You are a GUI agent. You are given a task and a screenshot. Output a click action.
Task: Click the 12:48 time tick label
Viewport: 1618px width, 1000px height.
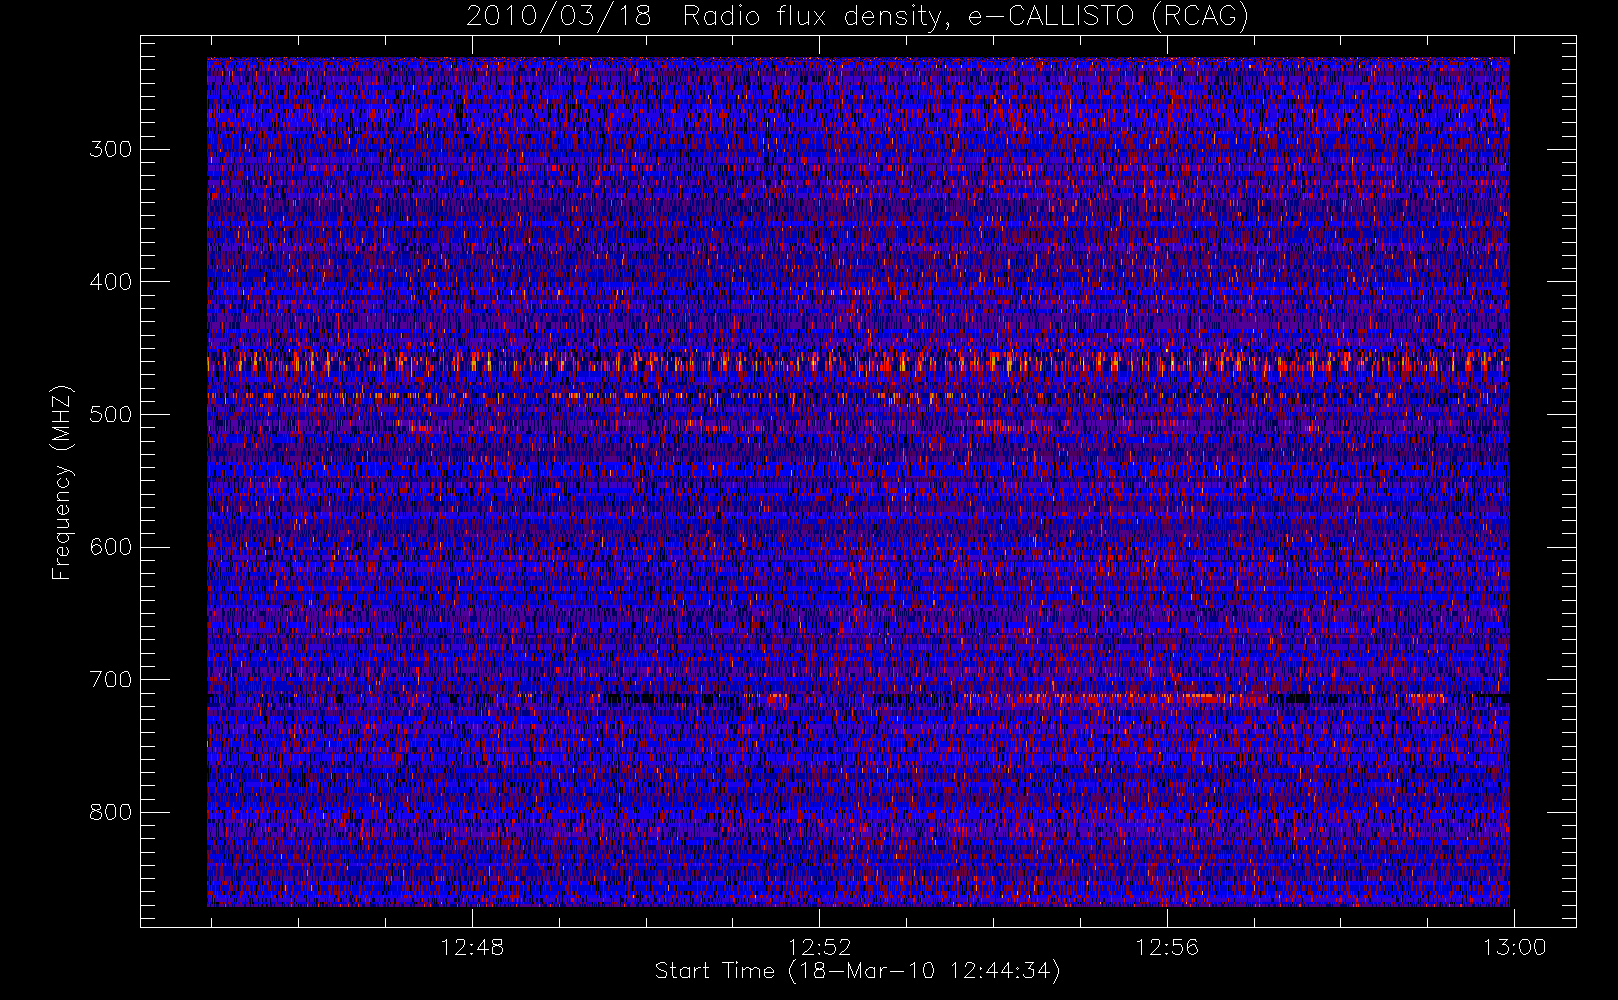coord(472,947)
